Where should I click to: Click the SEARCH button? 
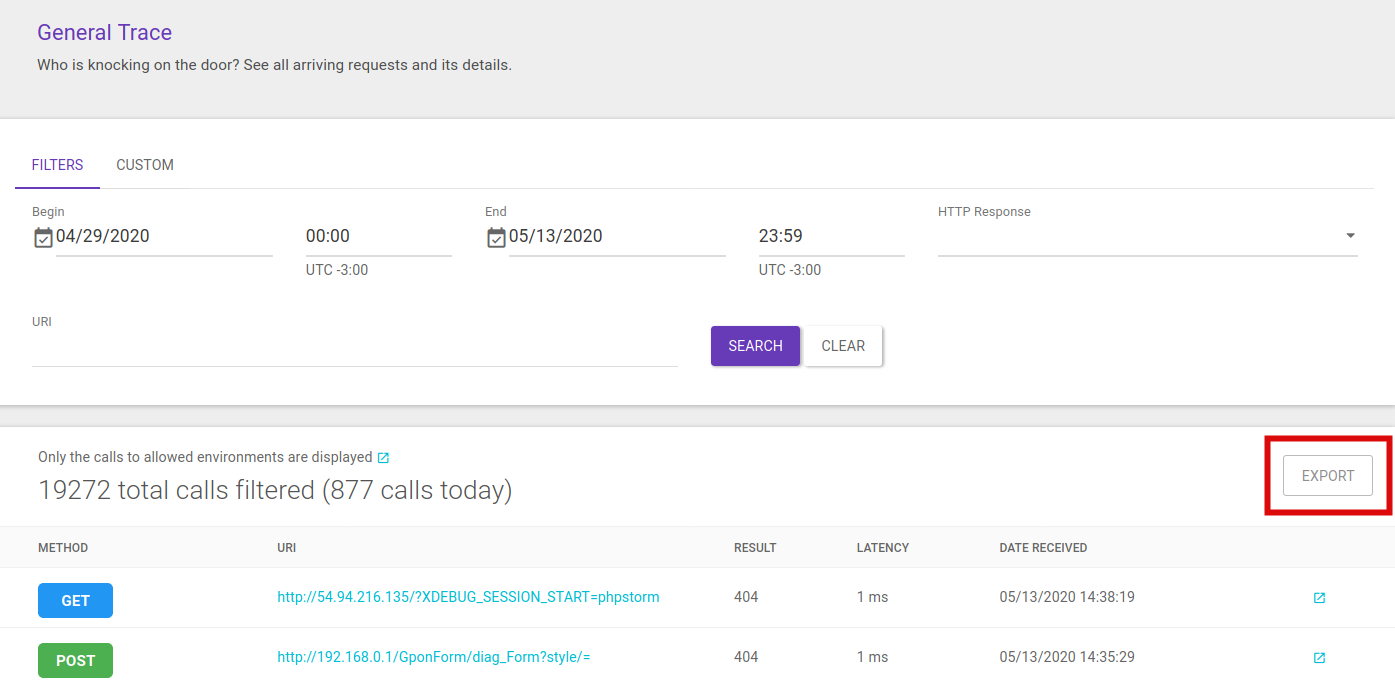755,346
